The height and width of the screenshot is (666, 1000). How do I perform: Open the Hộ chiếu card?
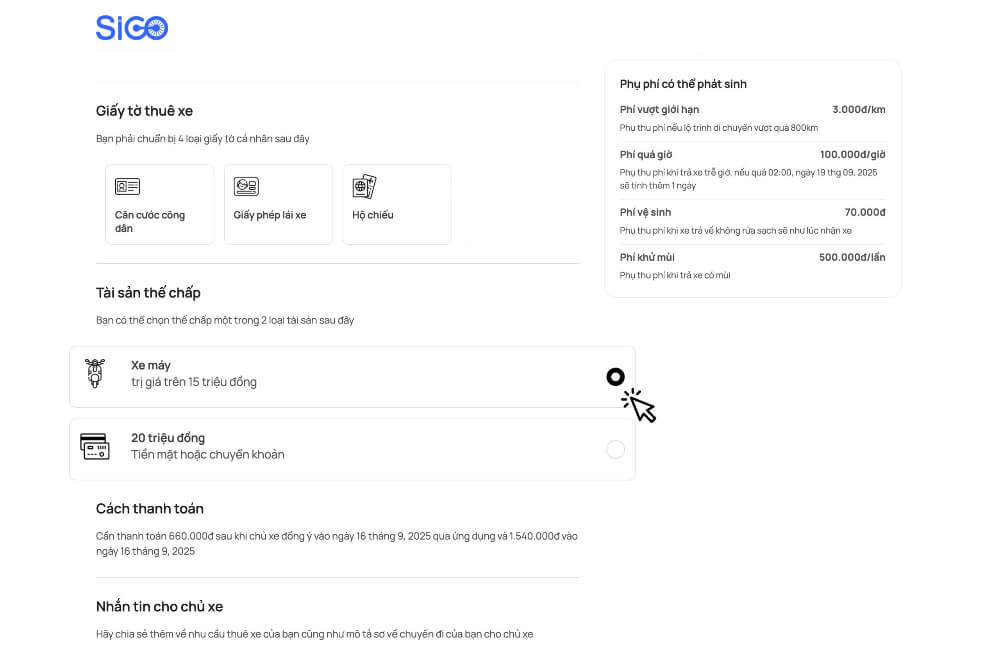point(396,205)
